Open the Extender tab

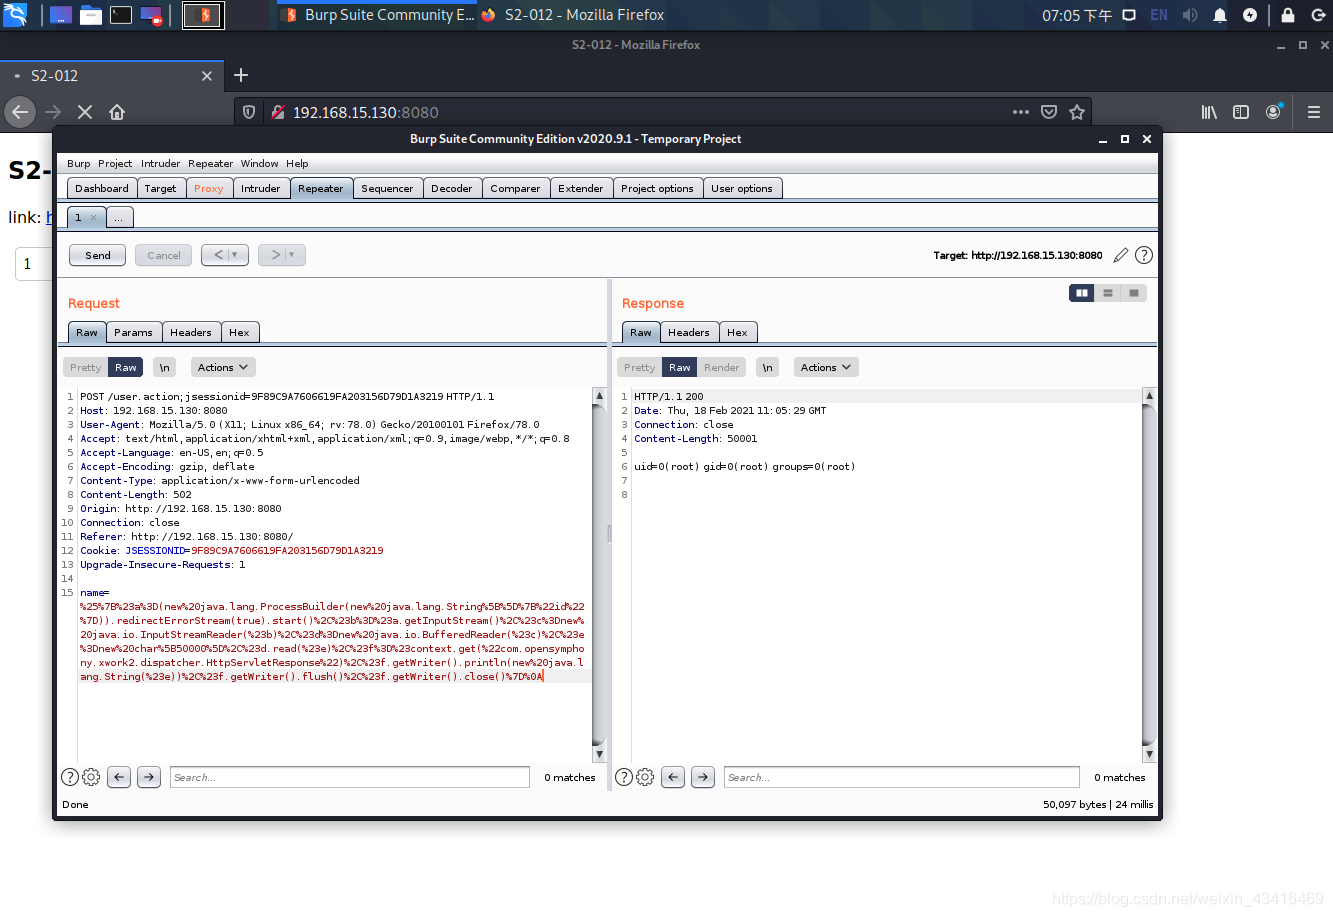pyautogui.click(x=581, y=188)
